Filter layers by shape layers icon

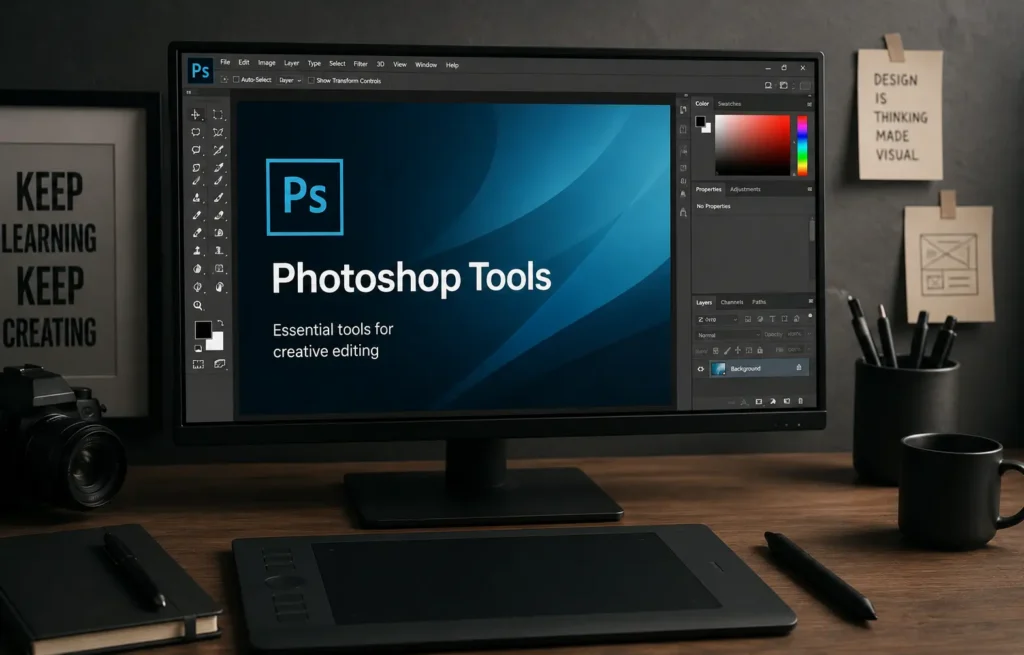click(x=784, y=319)
